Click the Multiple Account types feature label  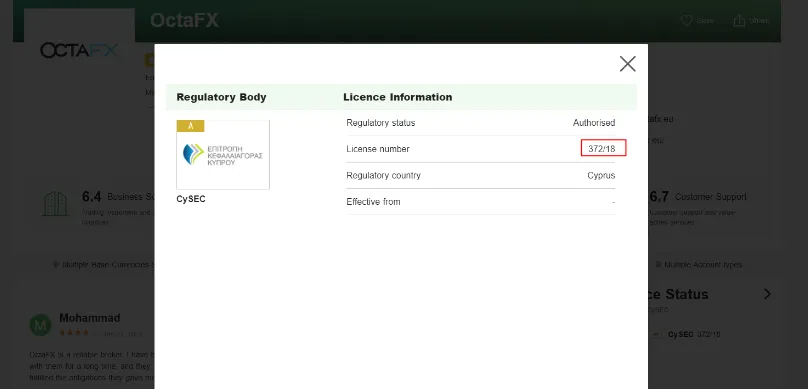(x=703, y=265)
